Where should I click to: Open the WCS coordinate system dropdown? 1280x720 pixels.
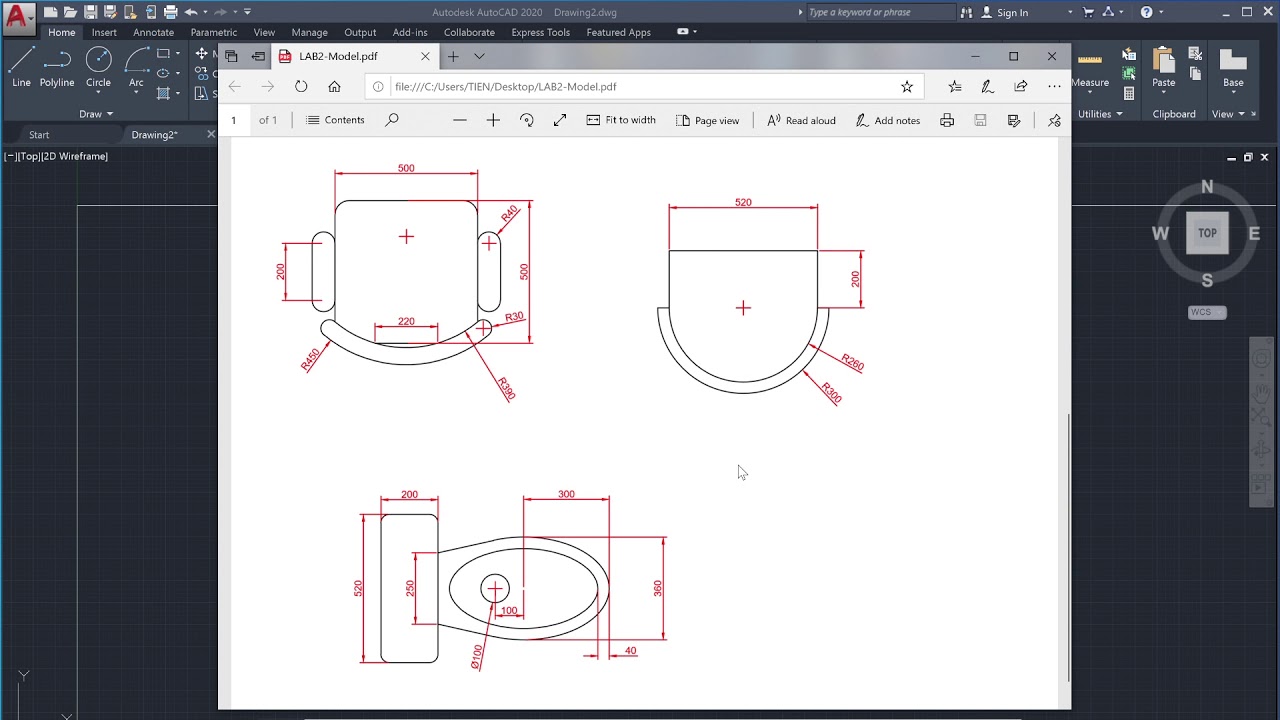pyautogui.click(x=1206, y=312)
